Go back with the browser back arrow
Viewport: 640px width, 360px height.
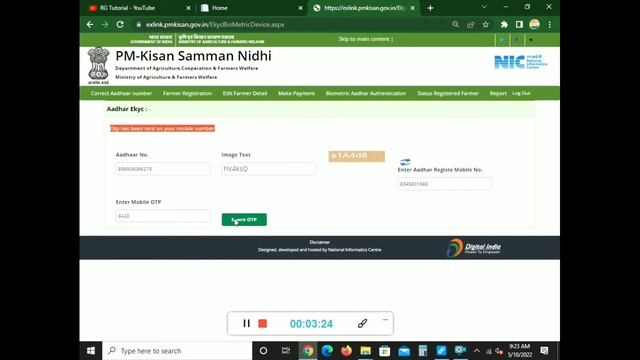click(90, 24)
